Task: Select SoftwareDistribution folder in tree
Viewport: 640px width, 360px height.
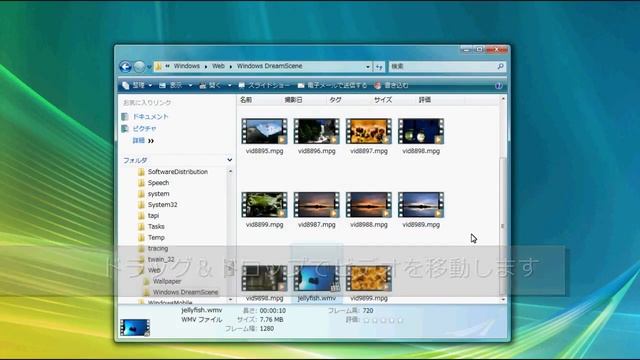Action: tap(178, 172)
